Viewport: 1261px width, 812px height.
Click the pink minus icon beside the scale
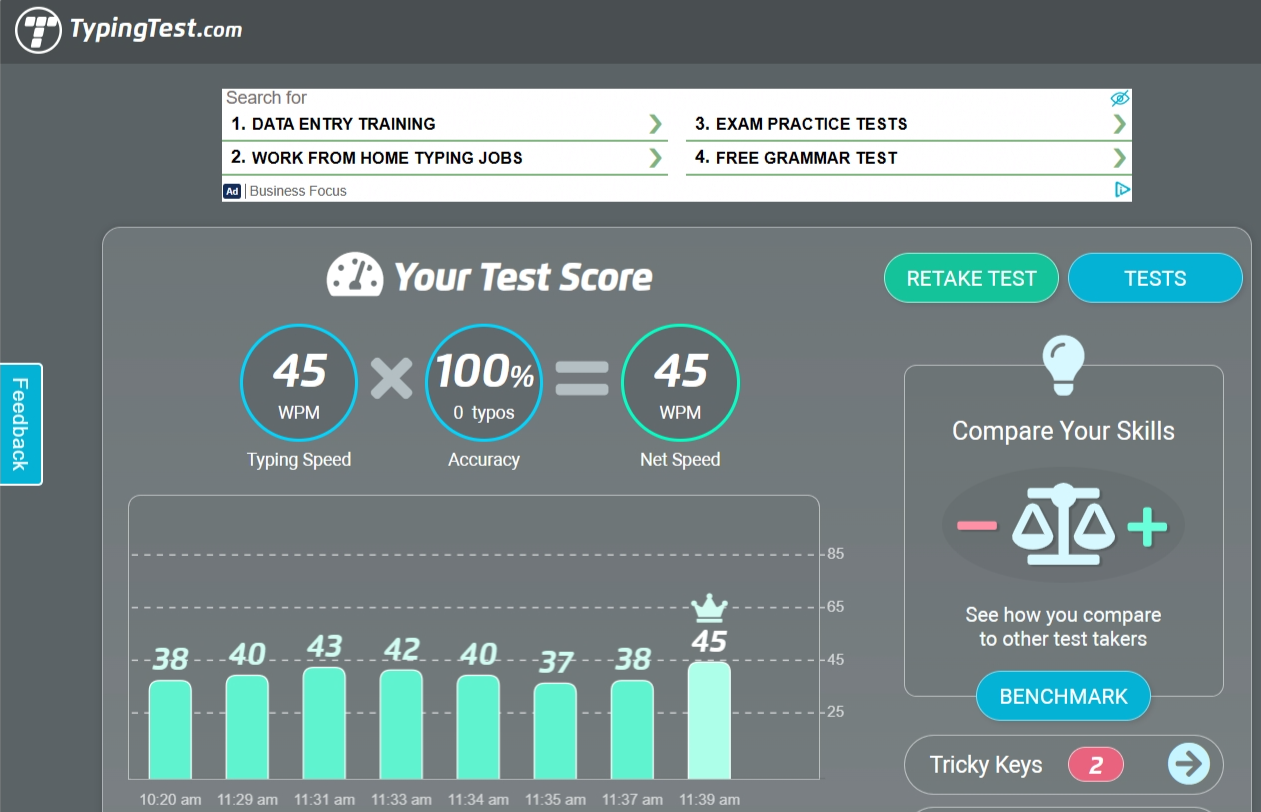977,525
